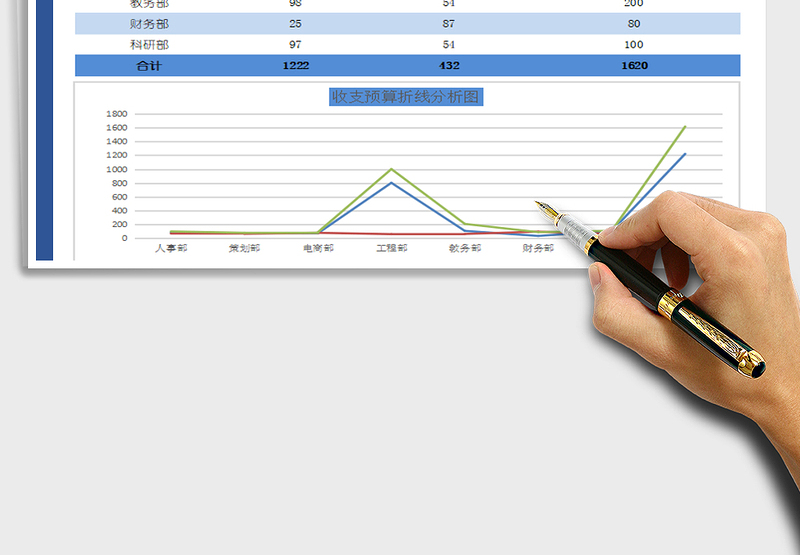
Task: Select the 财务部 cell with value 80
Action: tap(633, 23)
